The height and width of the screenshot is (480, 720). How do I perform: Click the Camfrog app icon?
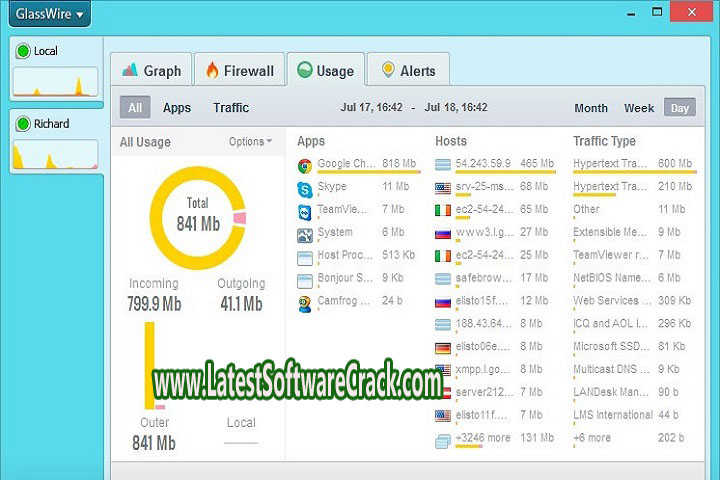[x=305, y=302]
